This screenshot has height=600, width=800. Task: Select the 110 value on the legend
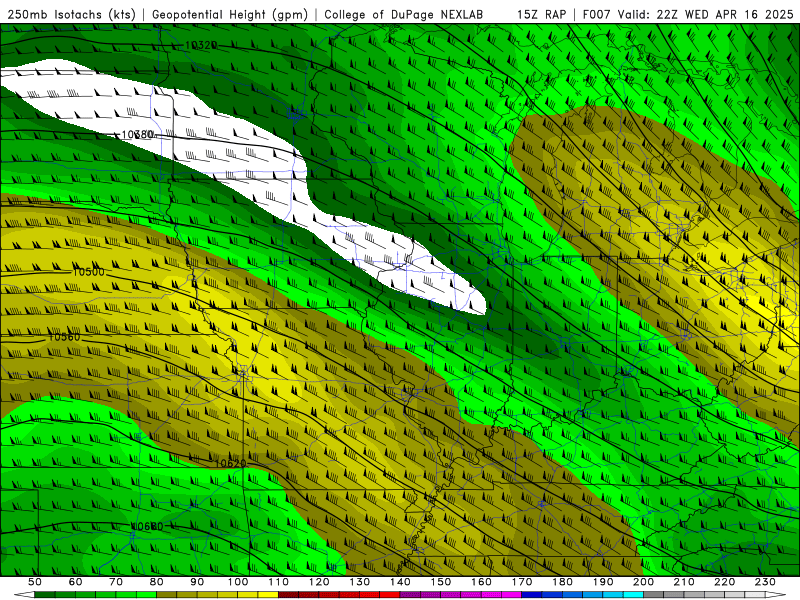tap(279, 582)
